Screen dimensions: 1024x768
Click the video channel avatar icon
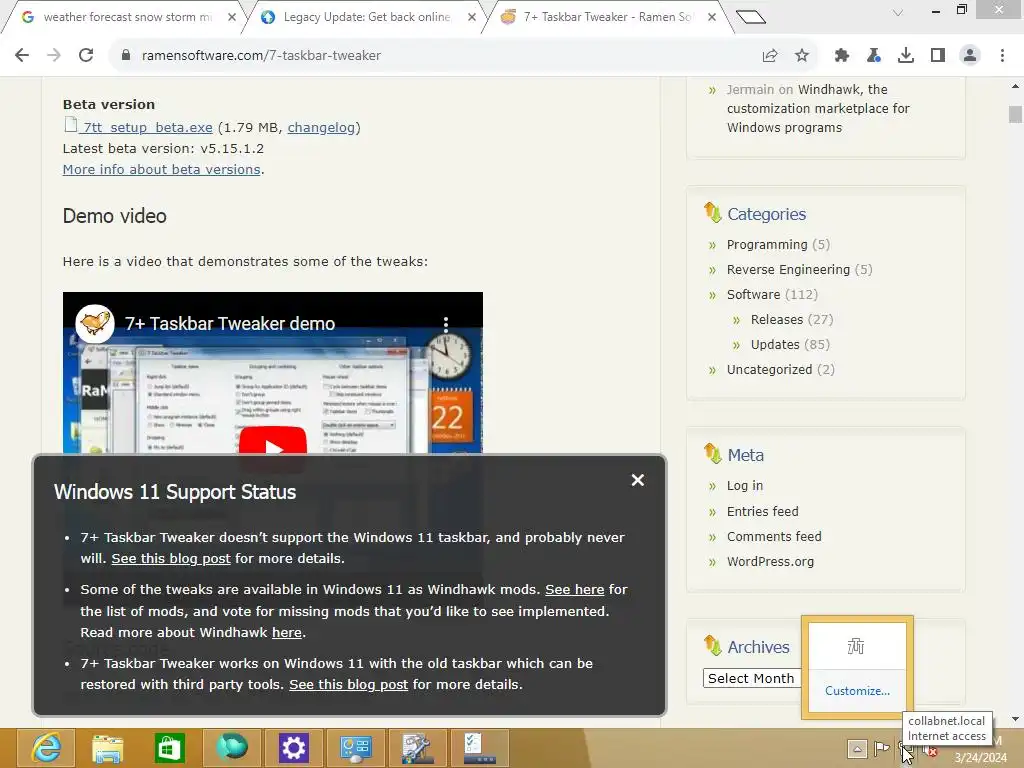(x=95, y=323)
